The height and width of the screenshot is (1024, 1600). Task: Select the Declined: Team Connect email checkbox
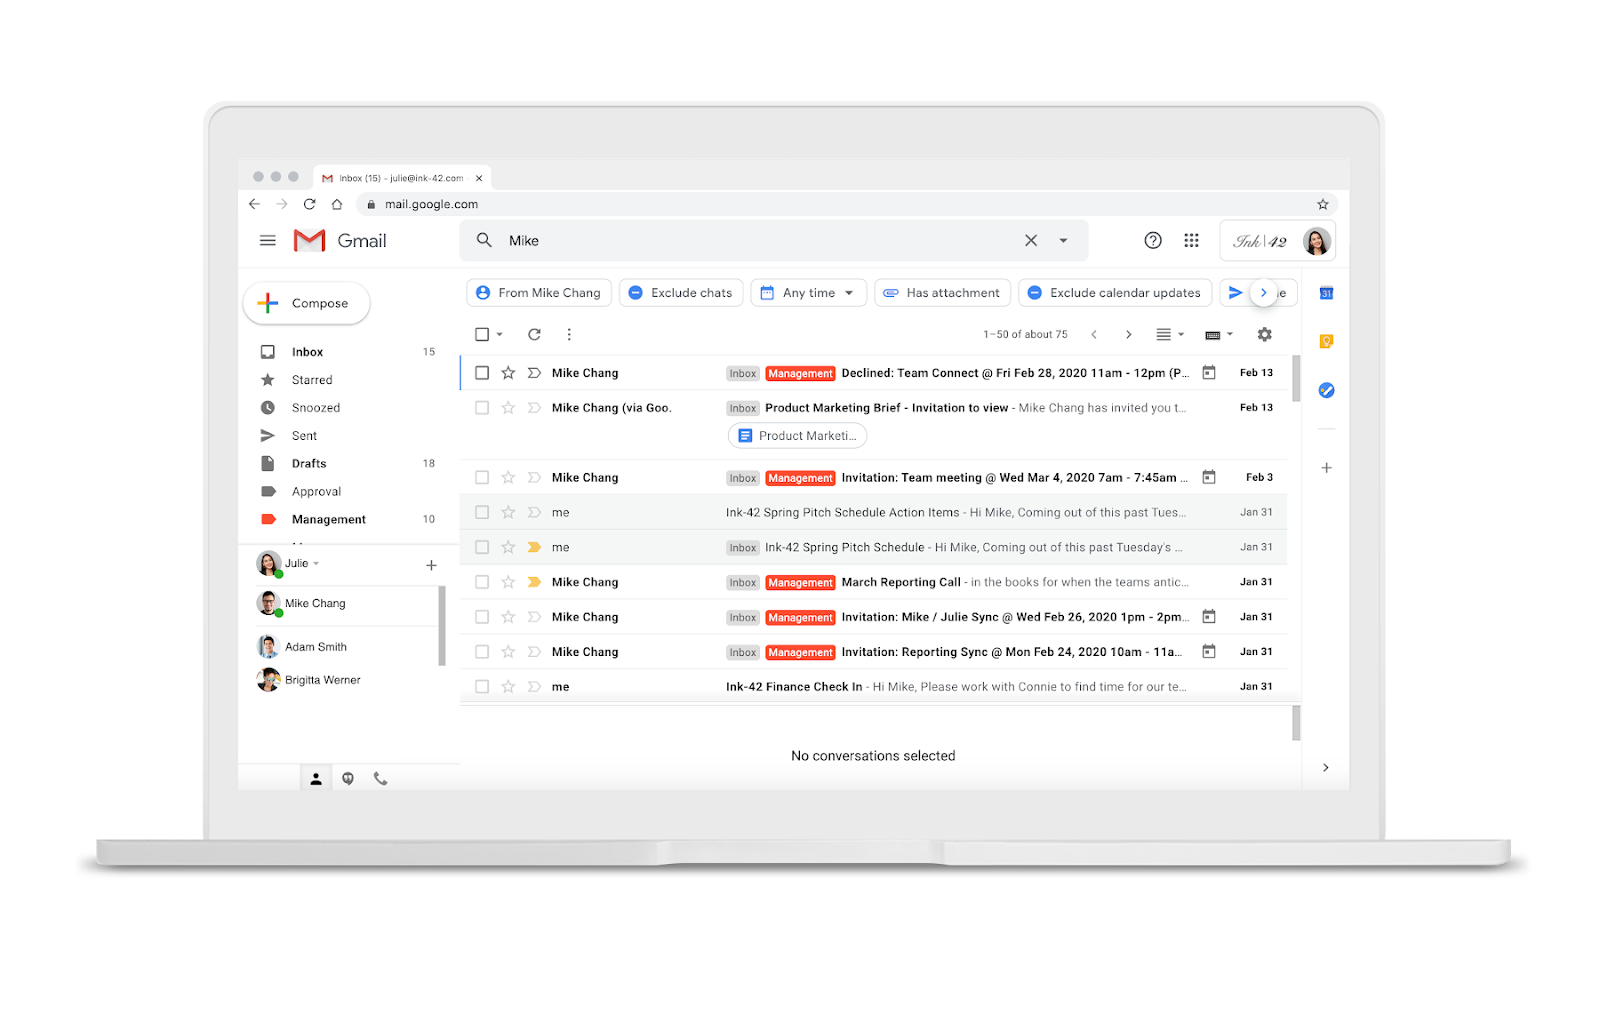(482, 373)
